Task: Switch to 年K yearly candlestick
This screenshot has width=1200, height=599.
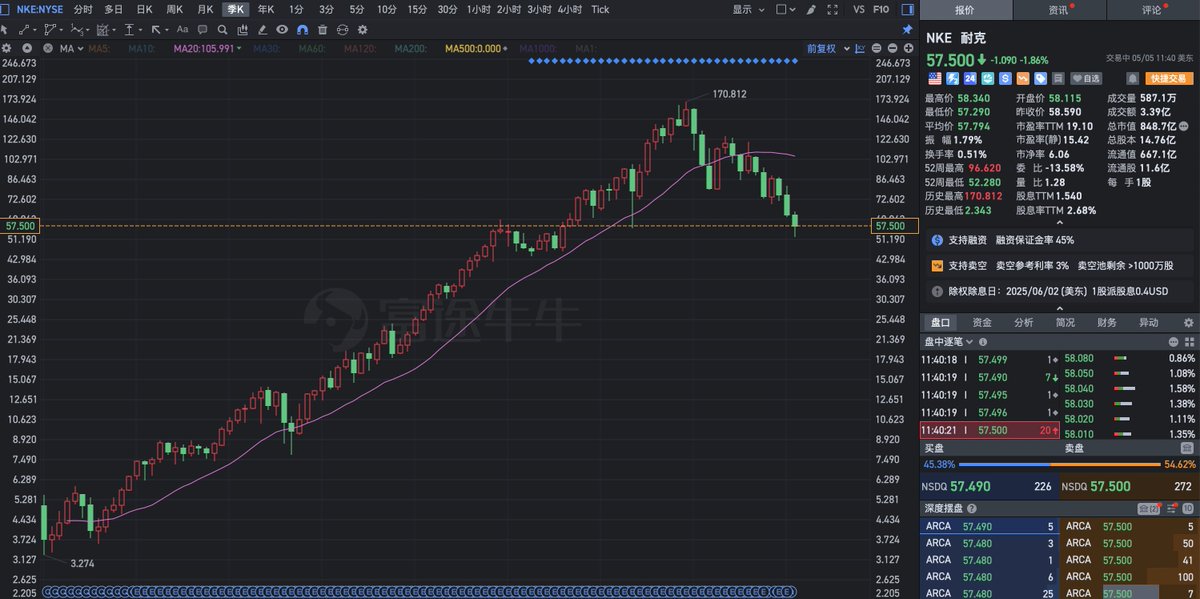Action: click(x=265, y=9)
